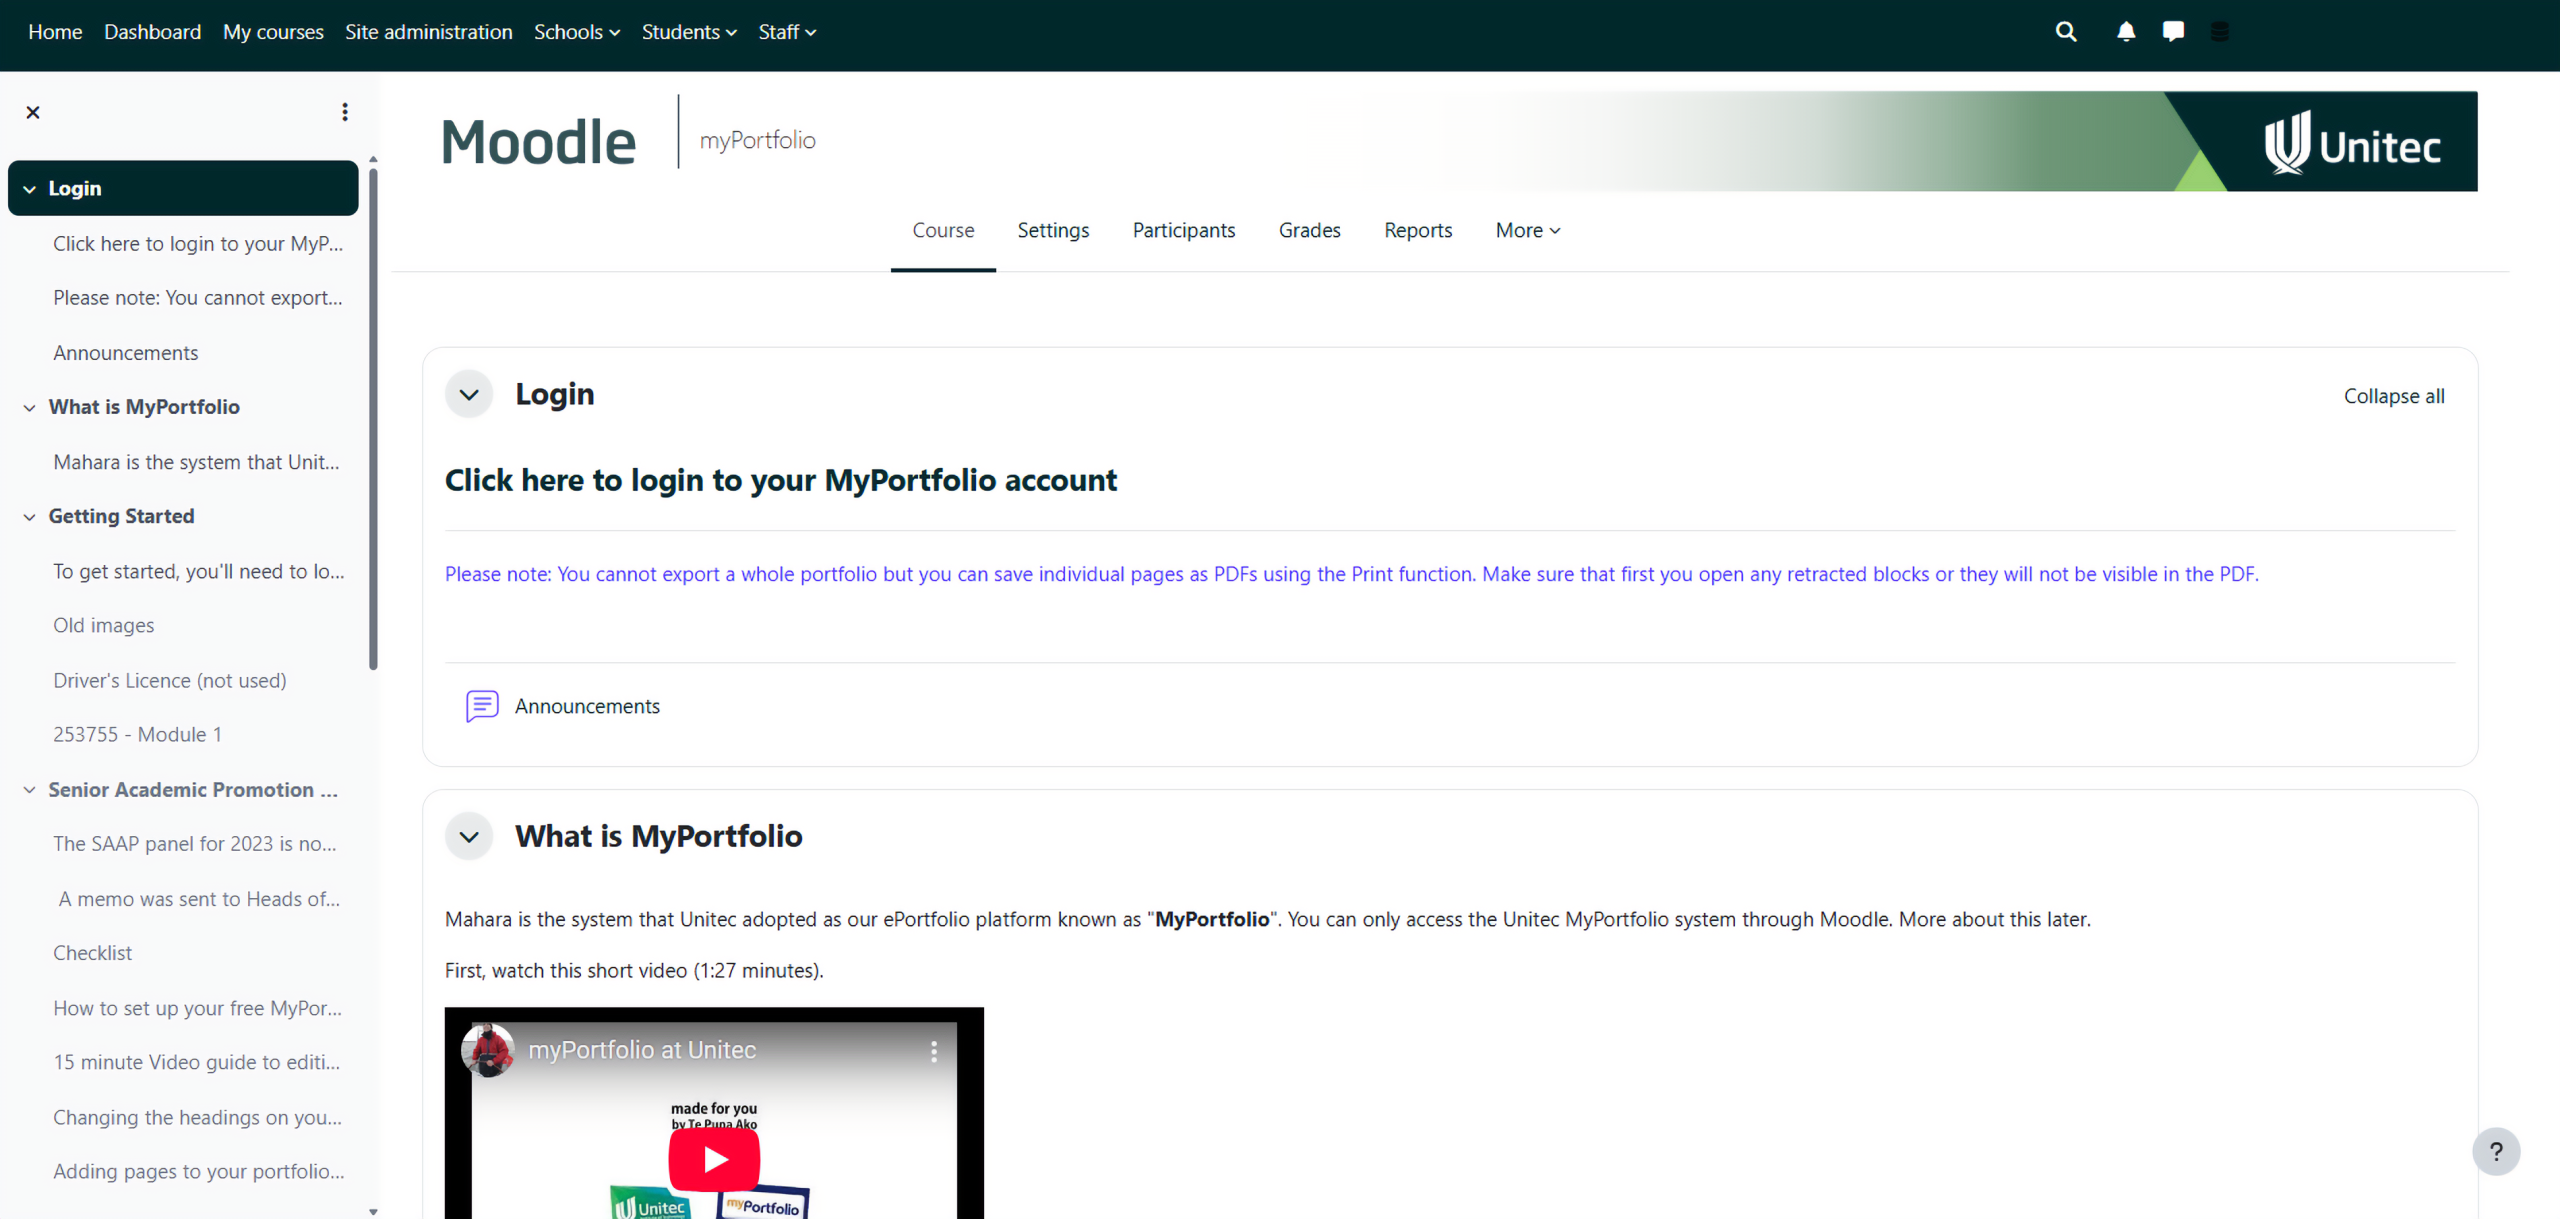Click the Collapse all link

pyautogui.click(x=2393, y=396)
